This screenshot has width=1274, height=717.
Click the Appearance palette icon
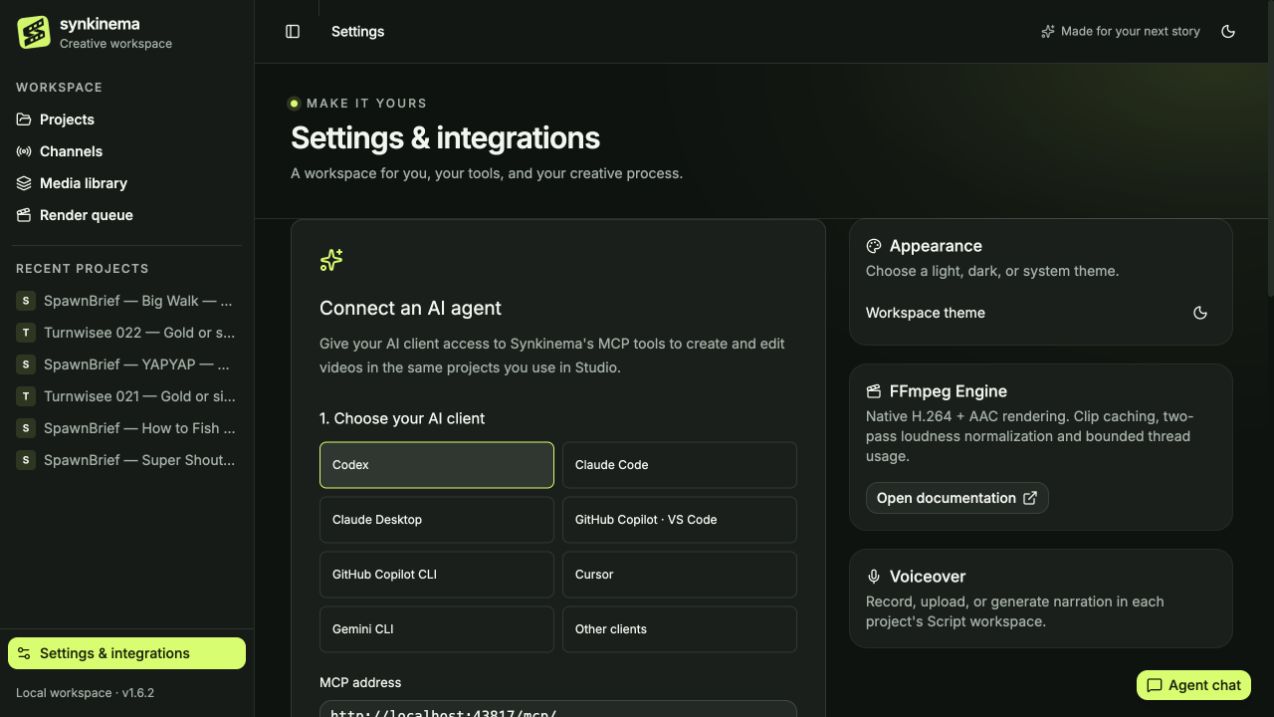click(x=873, y=246)
